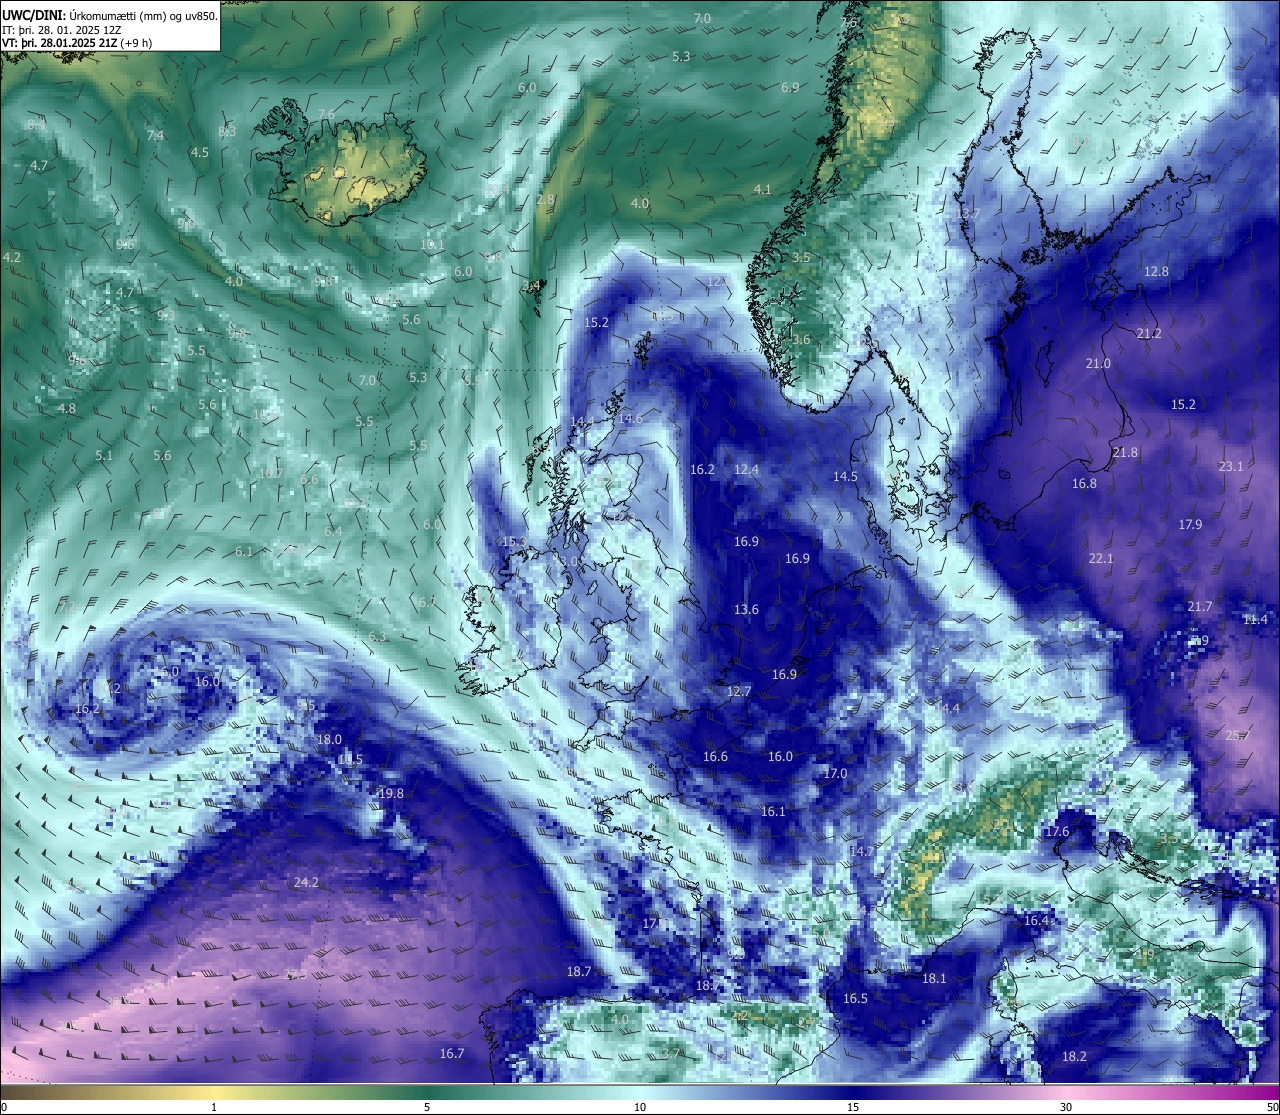This screenshot has width=1280, height=1115.
Task: Click the color scale at the 30 mm label
Action: pyautogui.click(x=1066, y=1107)
